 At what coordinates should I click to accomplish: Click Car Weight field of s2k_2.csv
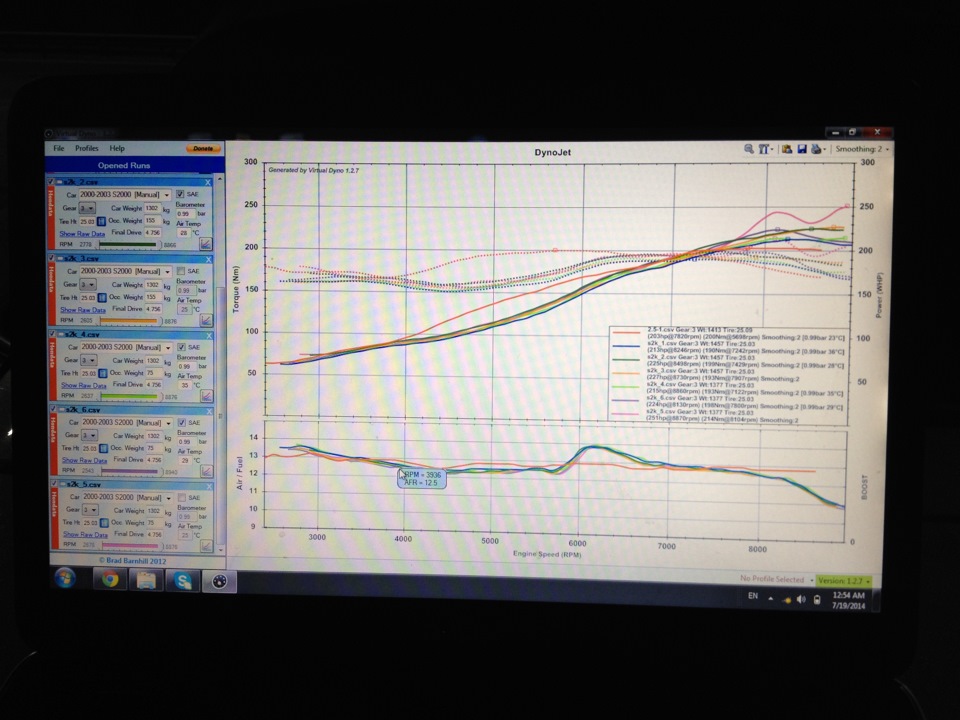(x=152, y=208)
